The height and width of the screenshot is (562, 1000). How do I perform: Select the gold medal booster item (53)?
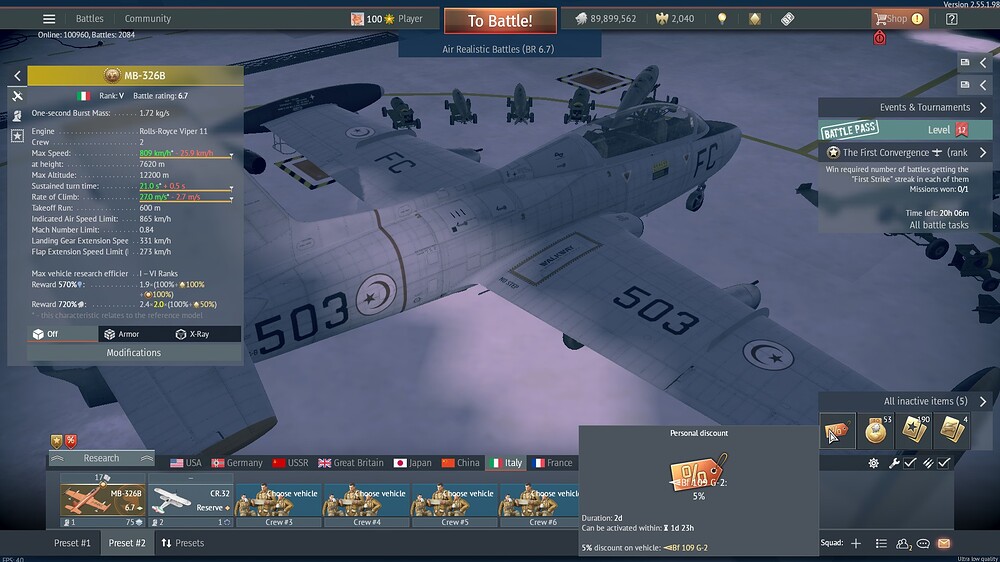click(875, 431)
